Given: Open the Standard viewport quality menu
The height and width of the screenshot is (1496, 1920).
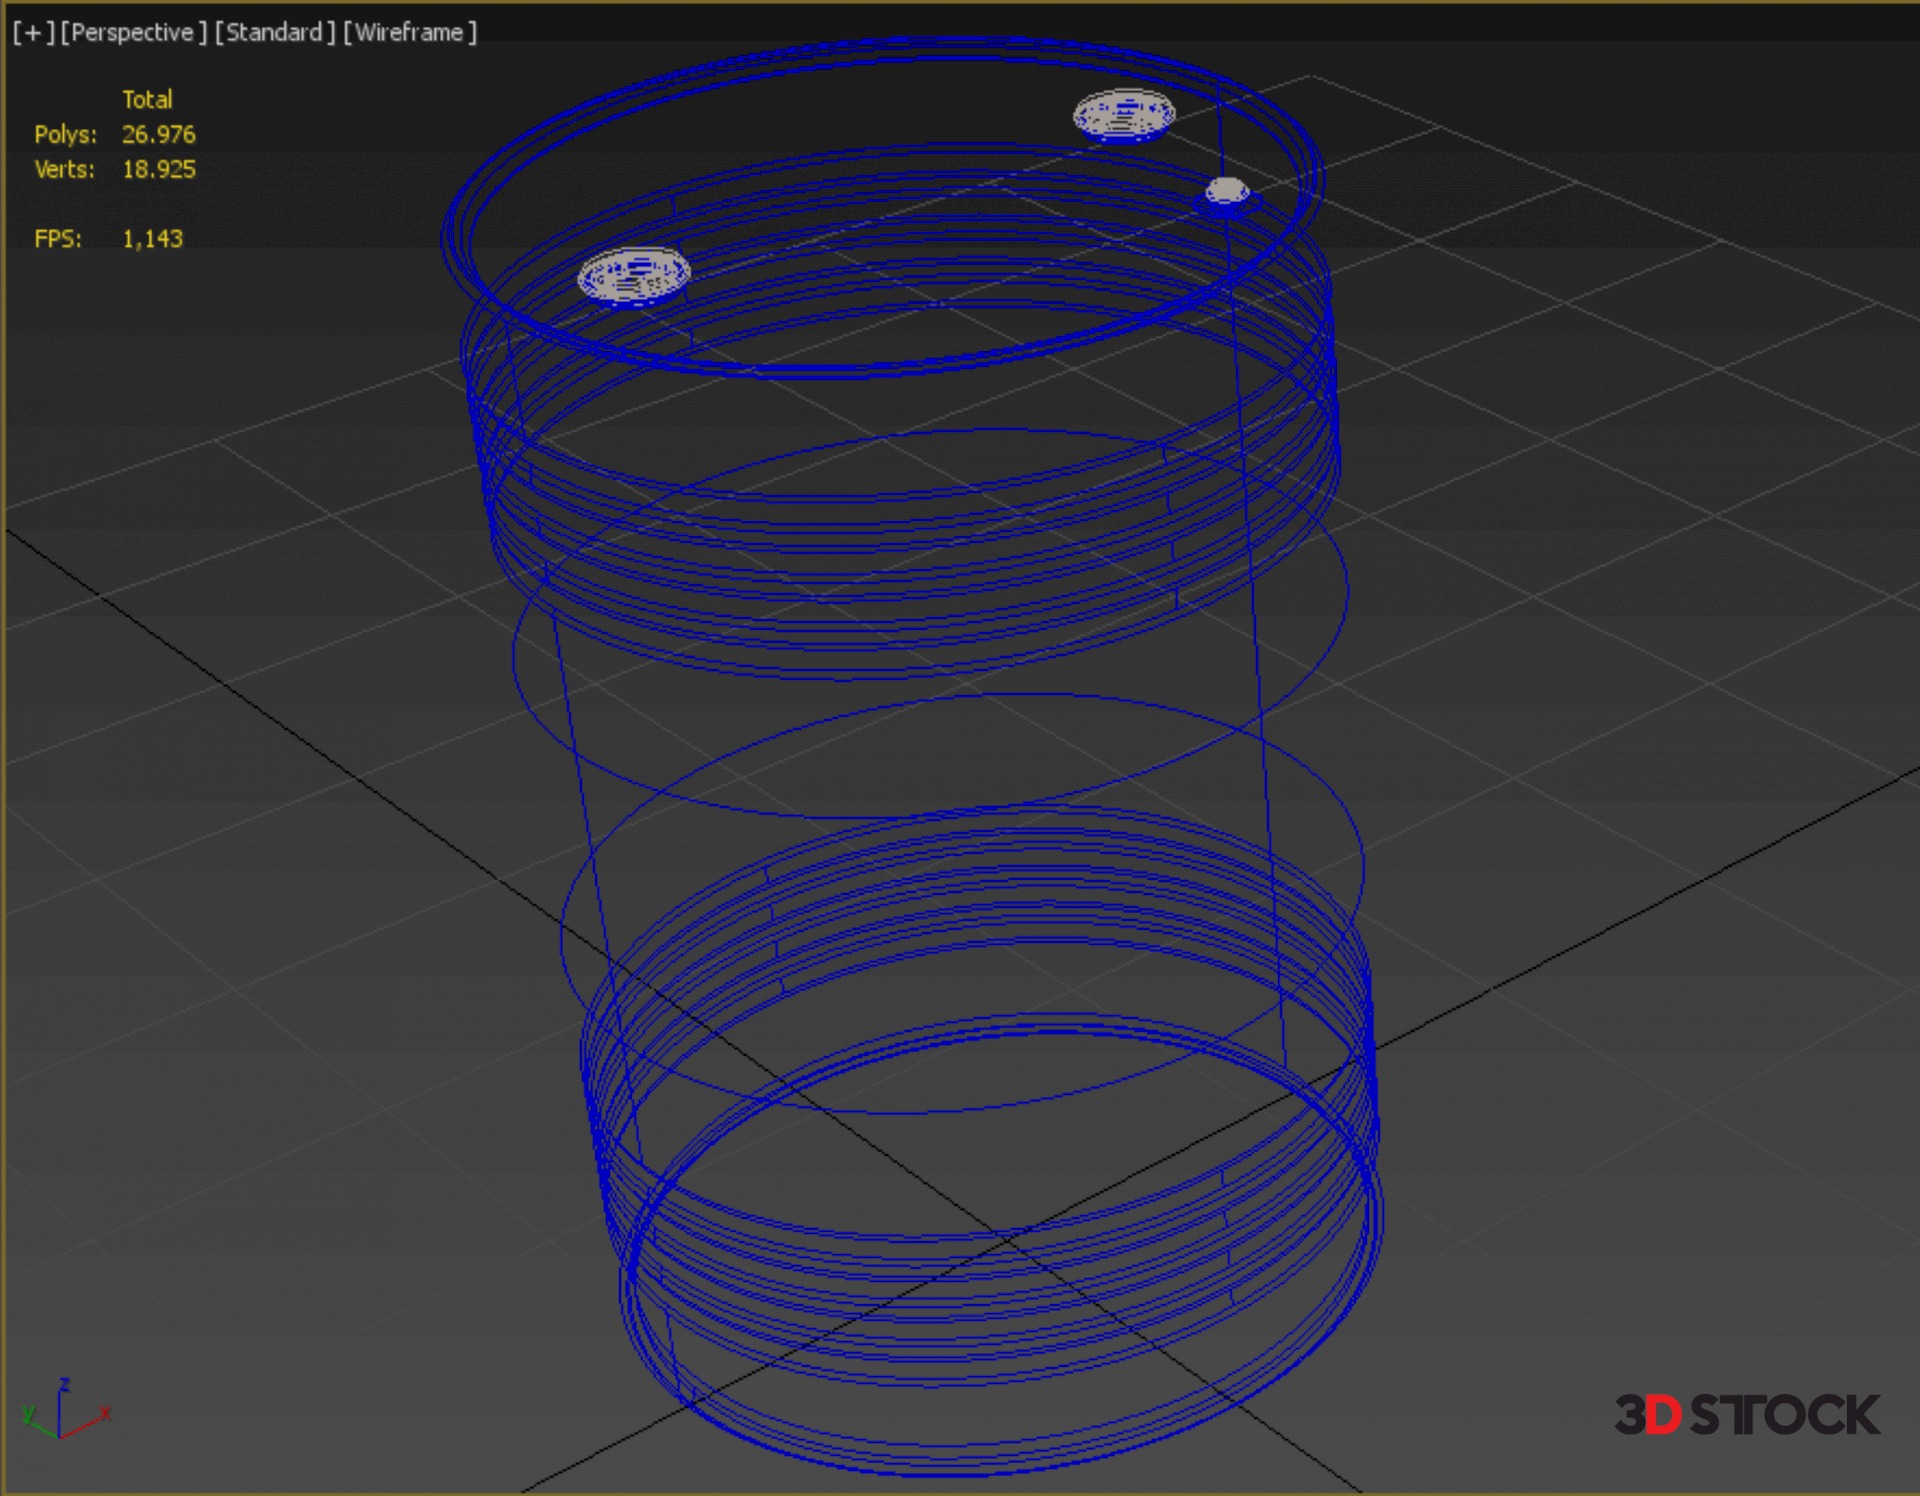Looking at the screenshot, I should [x=274, y=33].
